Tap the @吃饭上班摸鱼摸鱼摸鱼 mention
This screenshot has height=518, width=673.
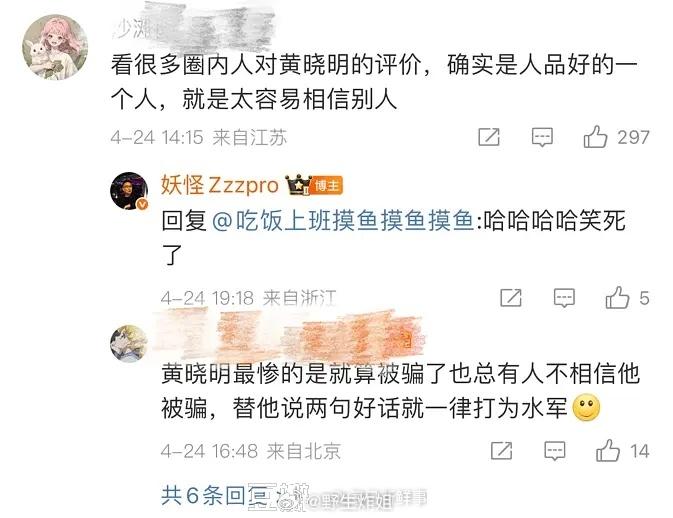(343, 221)
